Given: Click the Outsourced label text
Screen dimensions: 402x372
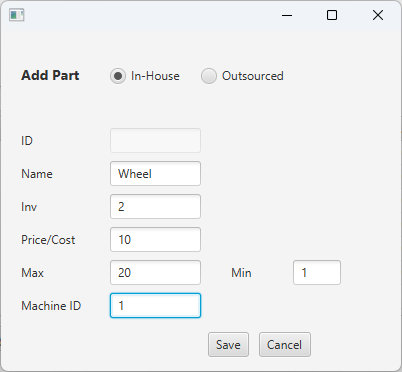Looking at the screenshot, I should click(253, 76).
